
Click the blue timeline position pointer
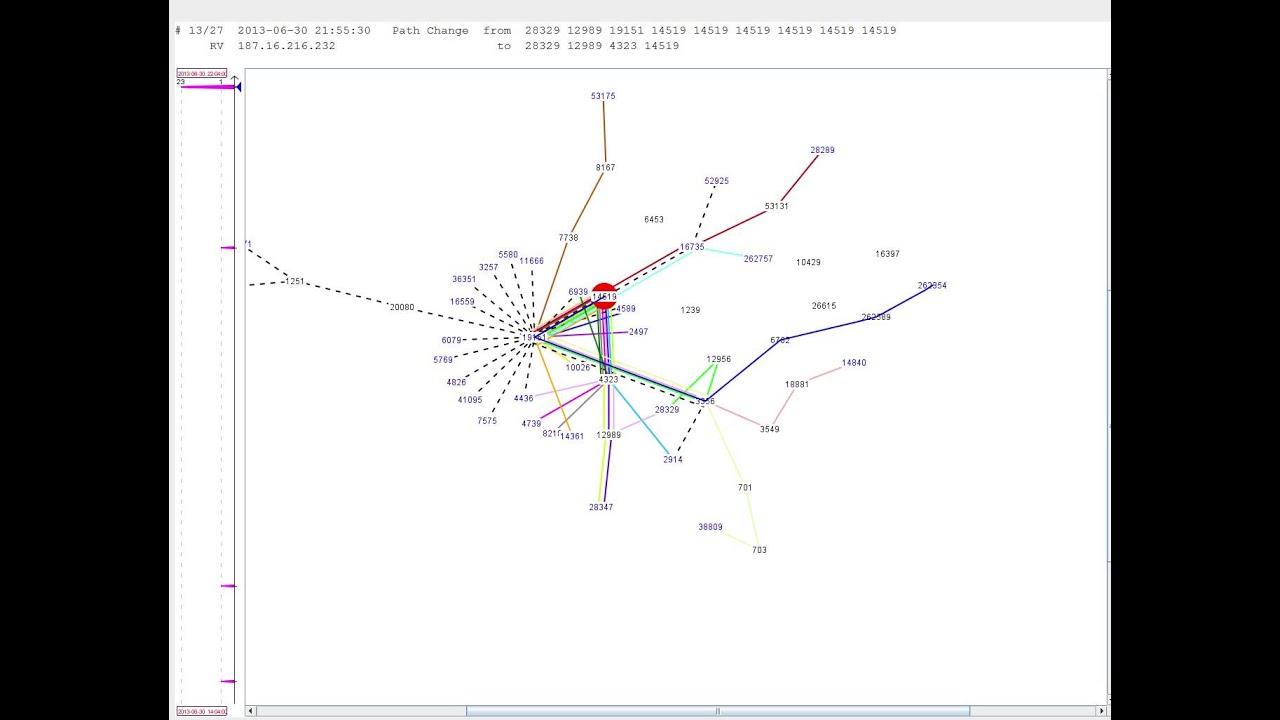[238, 87]
